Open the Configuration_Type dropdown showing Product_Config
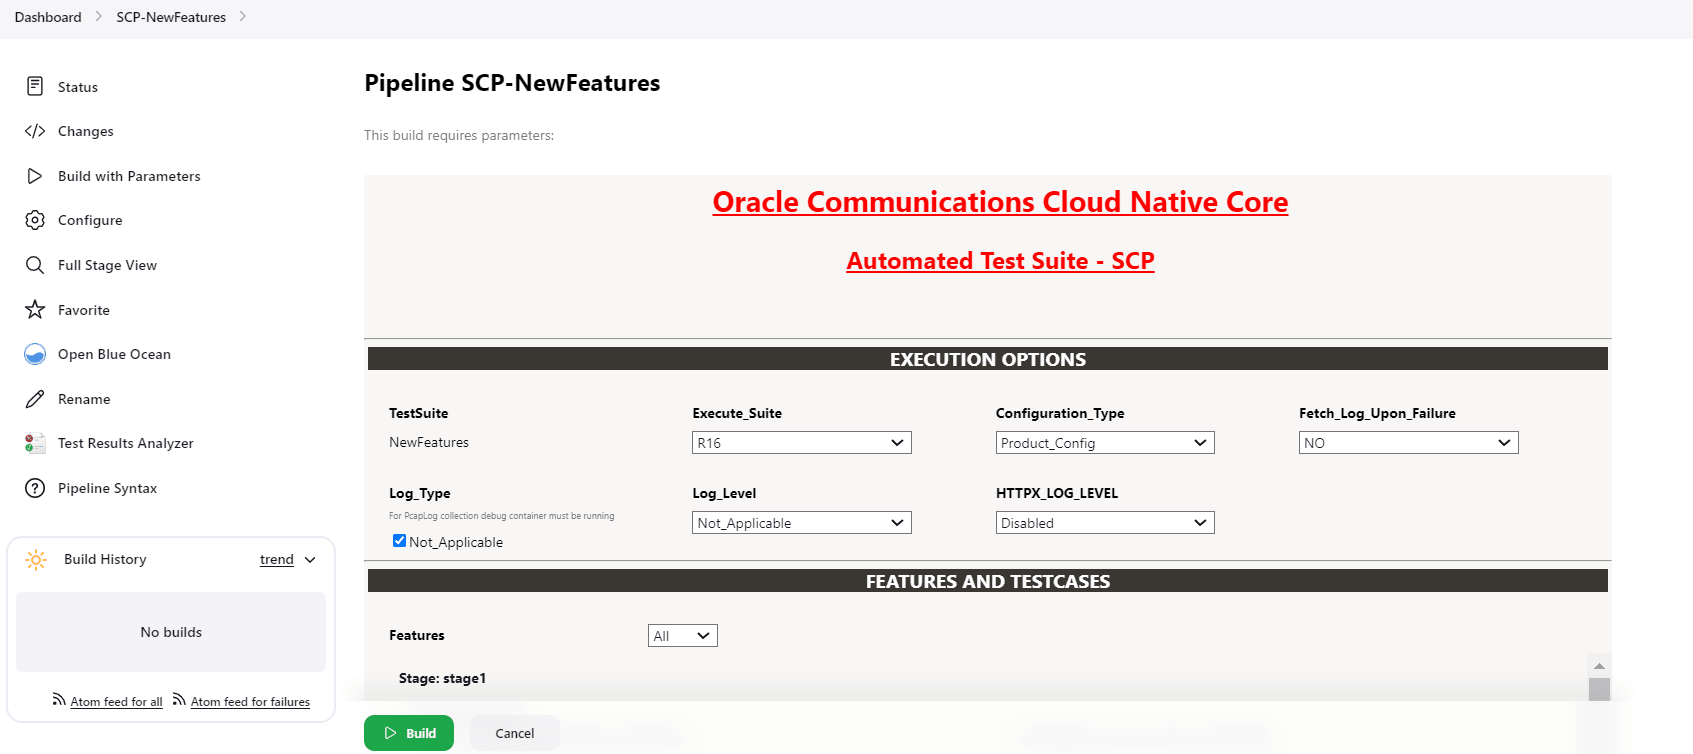The width and height of the screenshot is (1693, 754). click(x=1105, y=443)
